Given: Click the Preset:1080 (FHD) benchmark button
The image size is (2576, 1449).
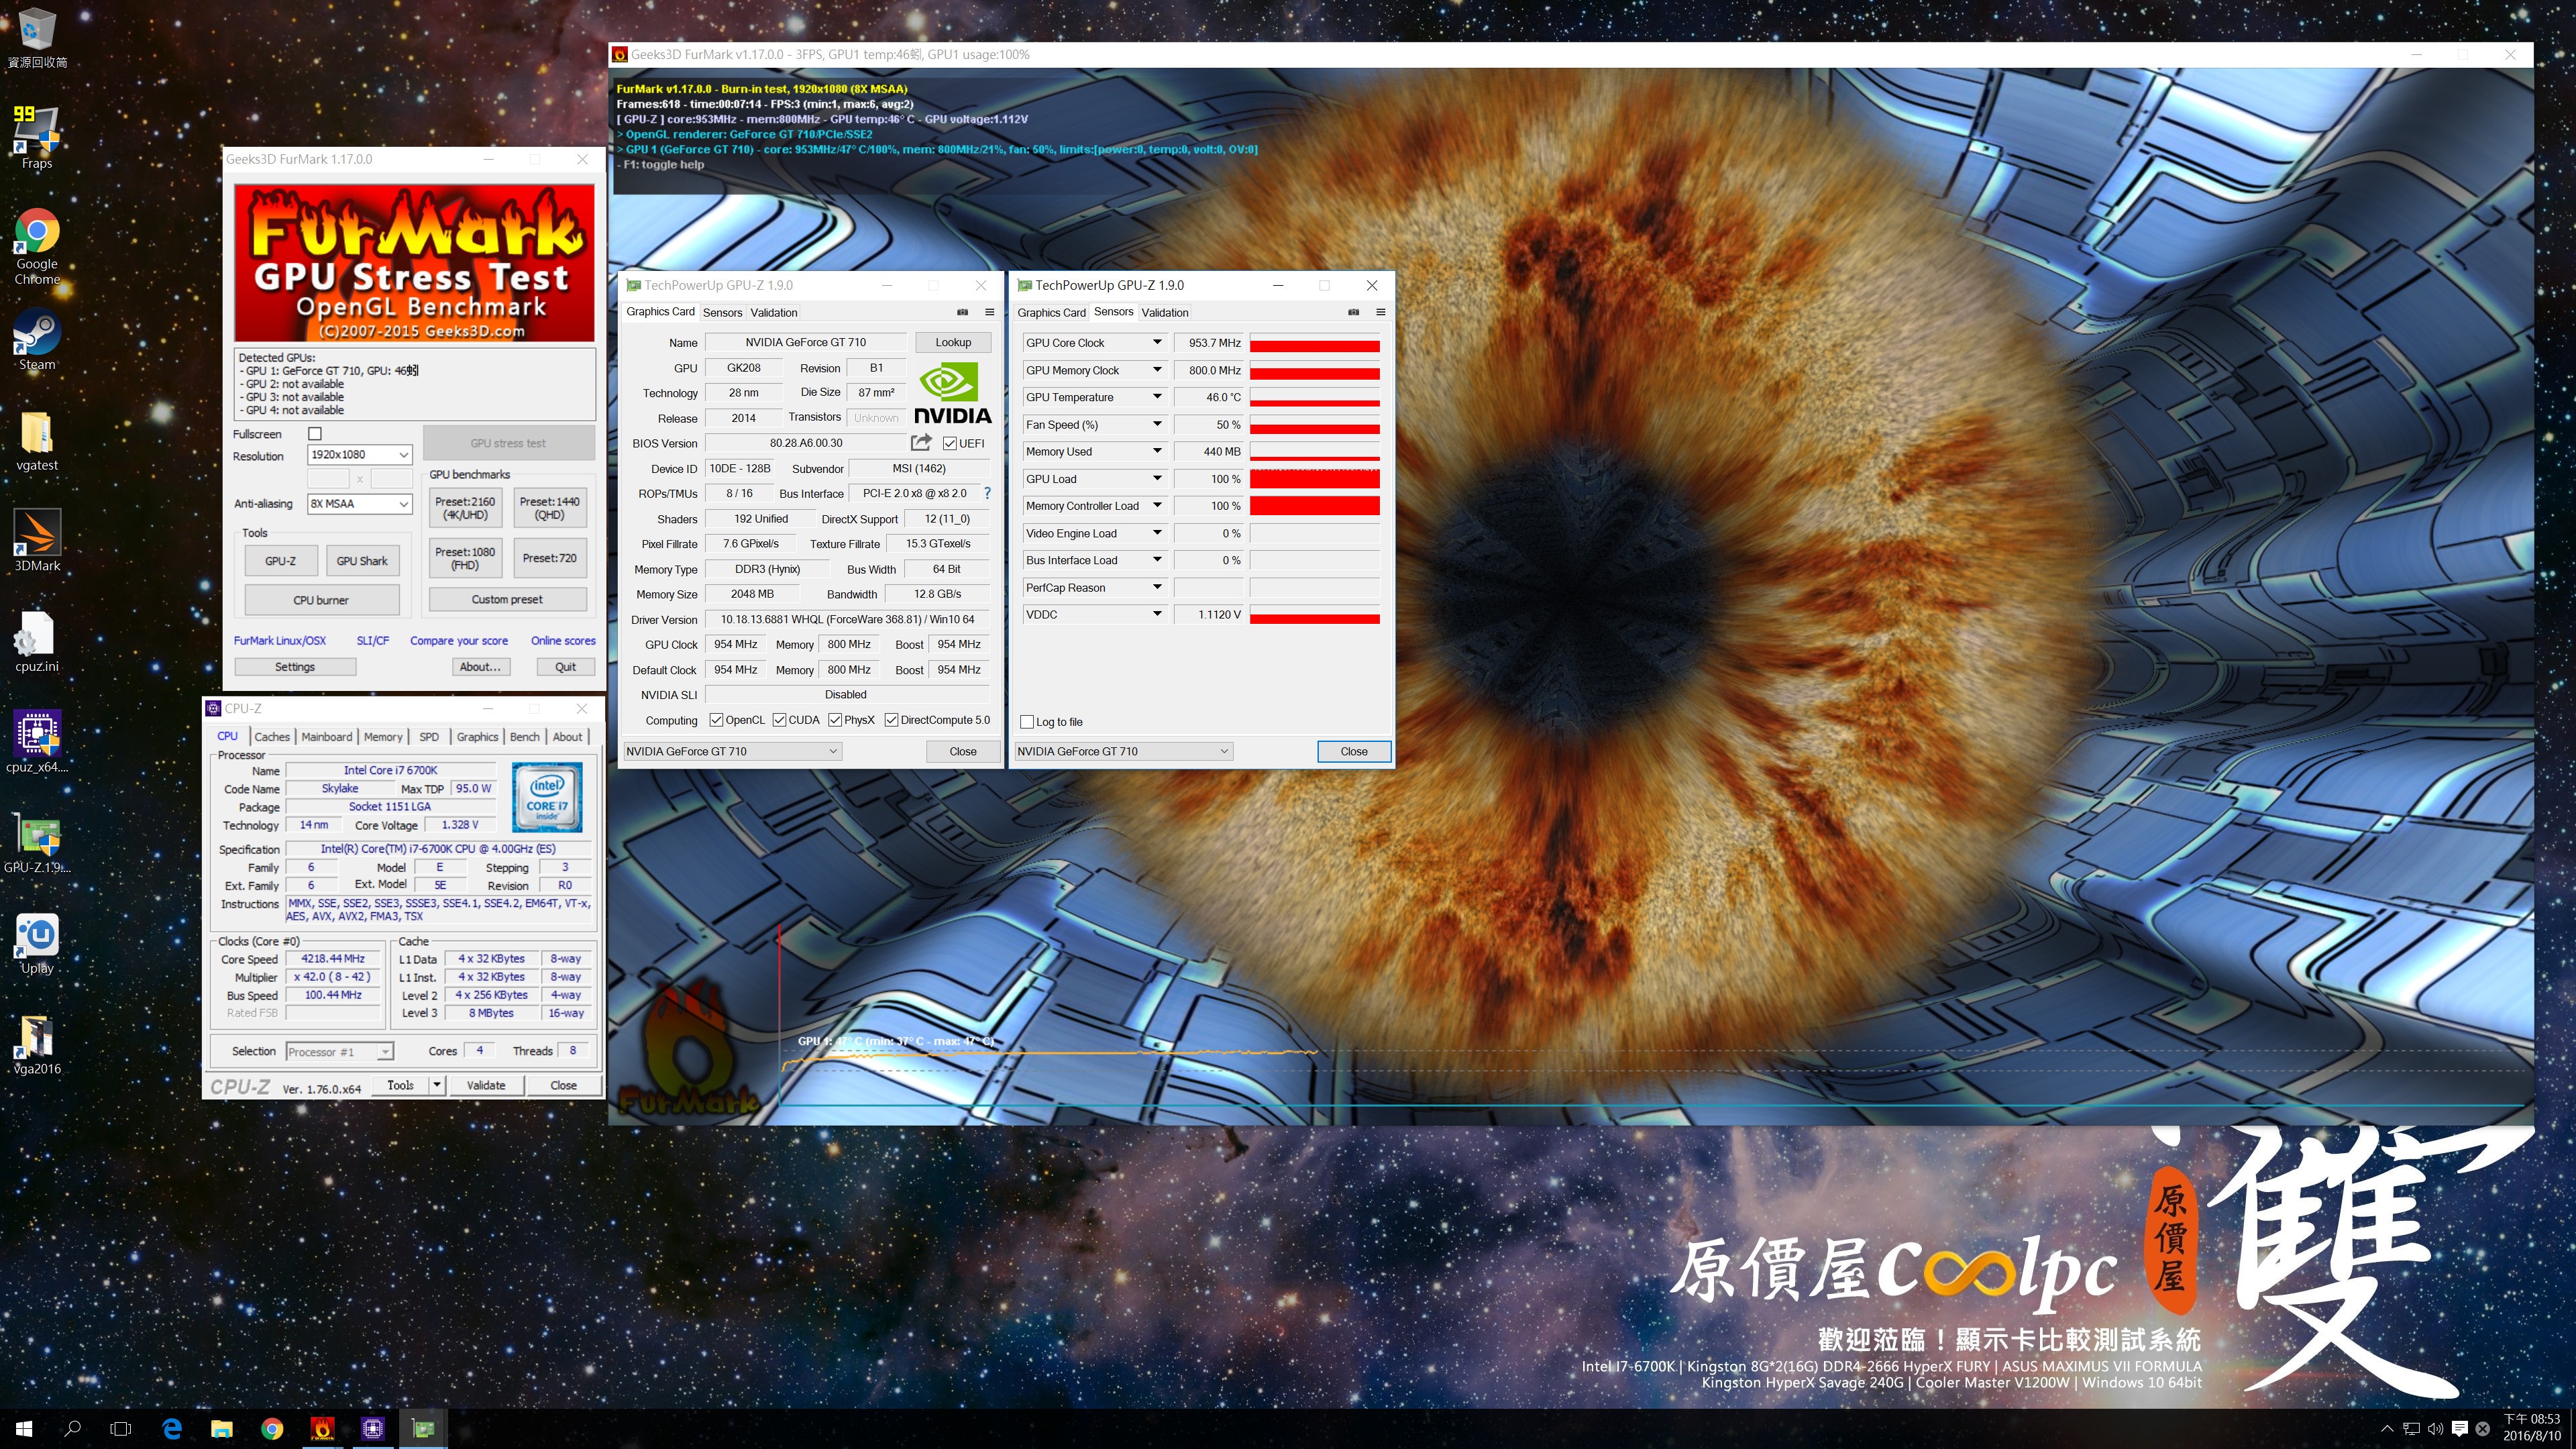Looking at the screenshot, I should point(465,558).
